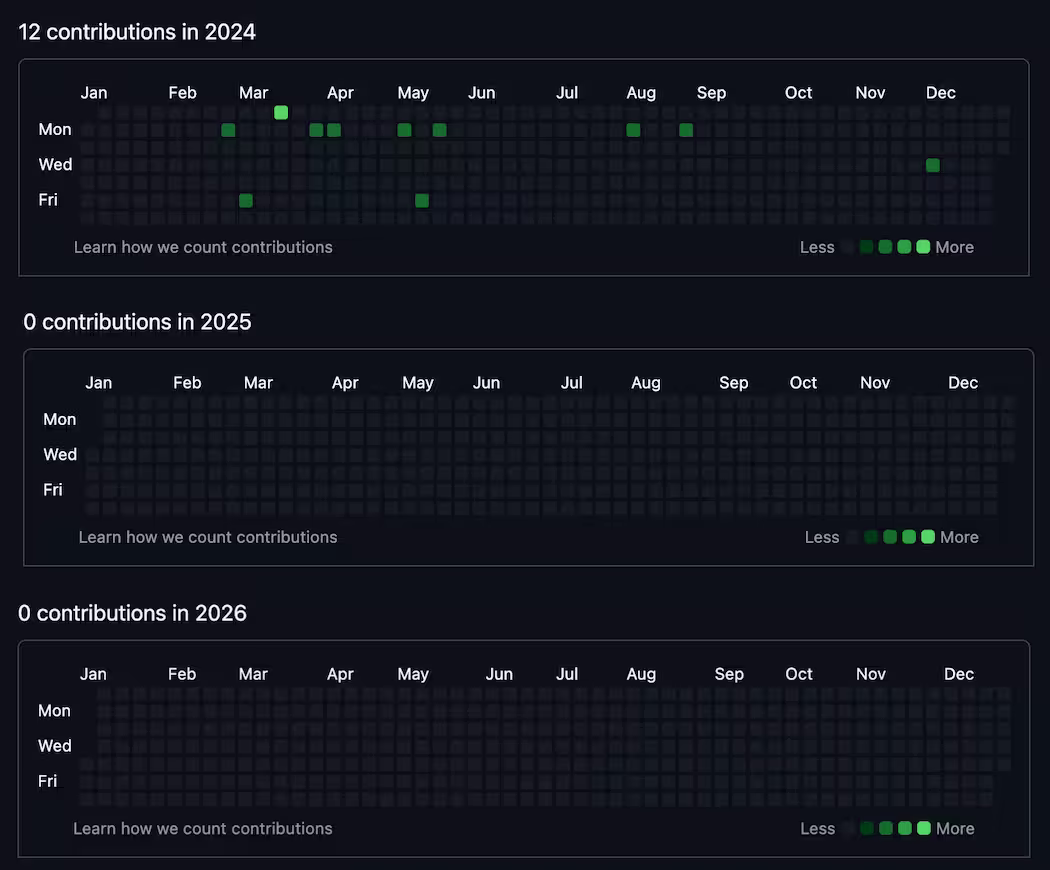Image resolution: width=1050 pixels, height=870 pixels.
Task: Click the '12 contributions in 2024' heading
Action: tap(137, 32)
